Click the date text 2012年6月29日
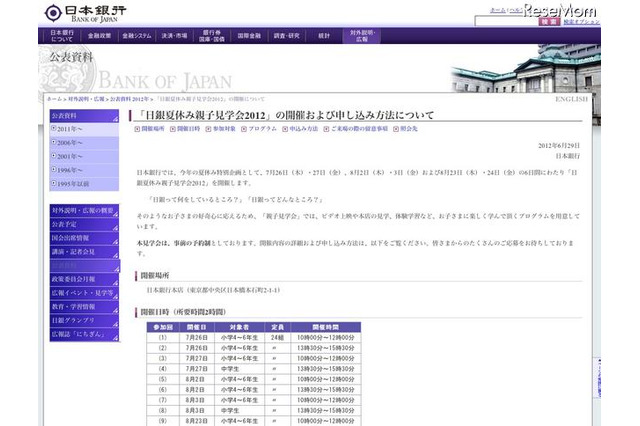 pyautogui.click(x=559, y=146)
